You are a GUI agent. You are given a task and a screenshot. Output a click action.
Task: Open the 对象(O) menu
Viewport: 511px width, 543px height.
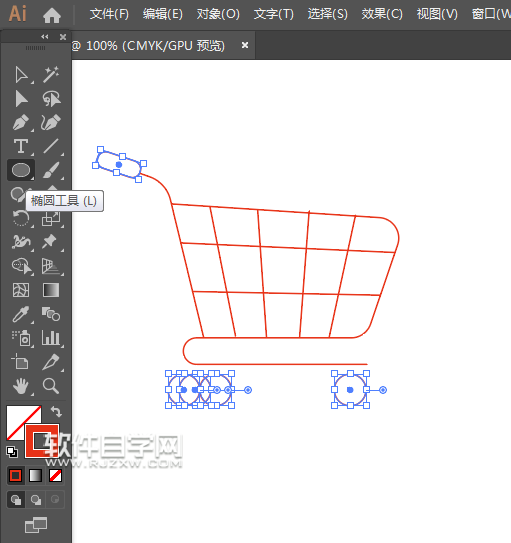218,14
